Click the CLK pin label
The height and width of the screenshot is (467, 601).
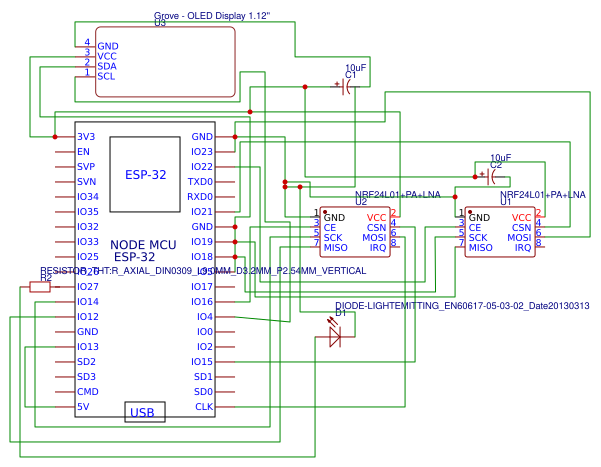pos(204,407)
